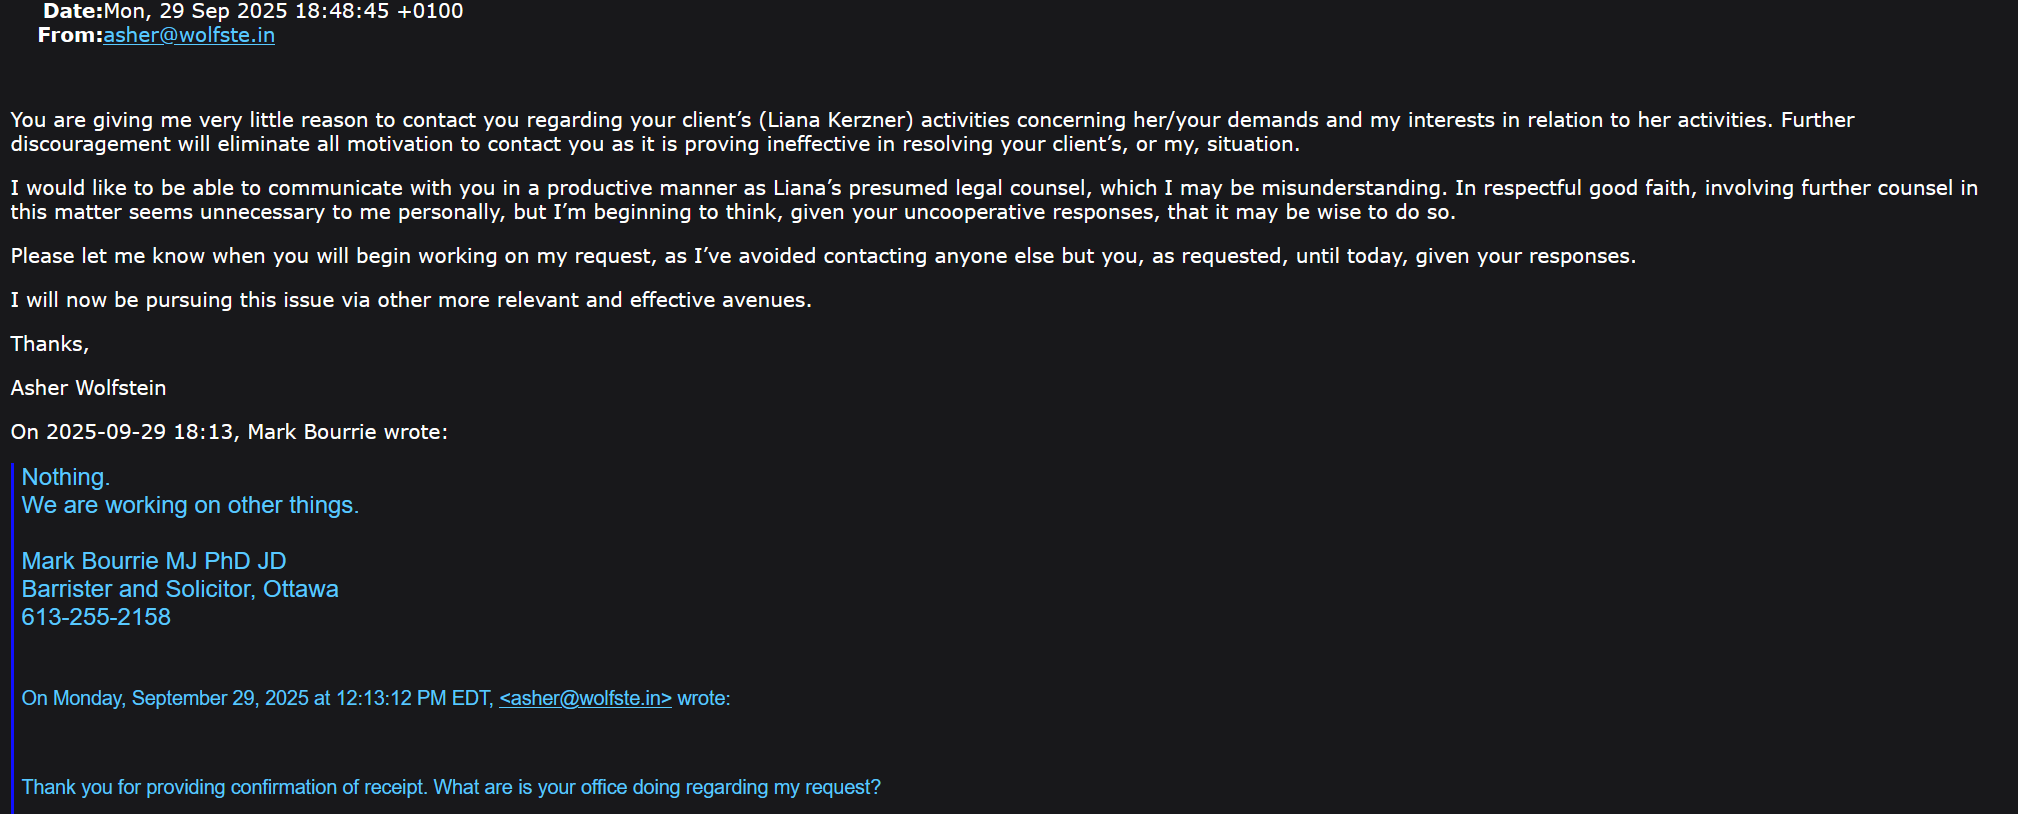
Task: Click the Date label in the email header
Action: tap(73, 11)
